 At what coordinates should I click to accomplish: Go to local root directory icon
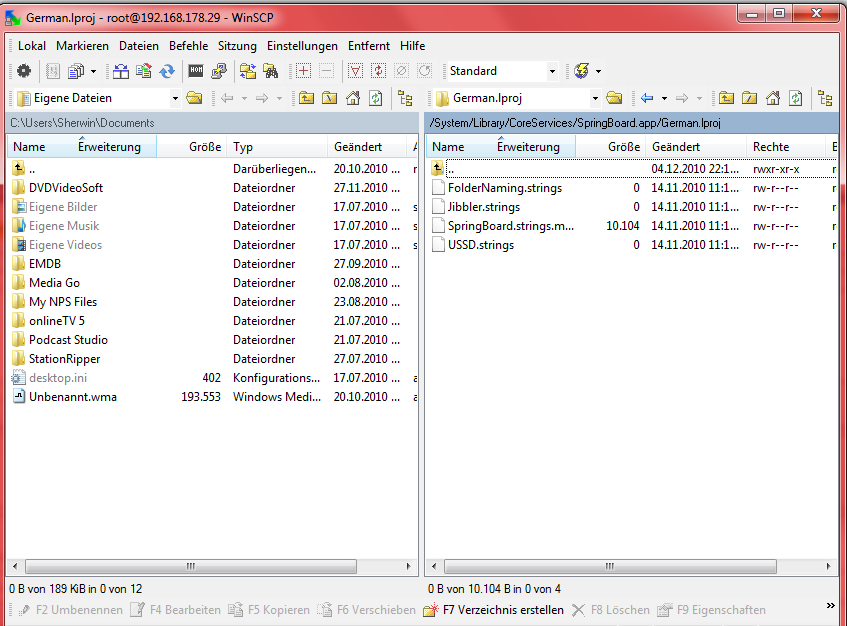point(330,98)
